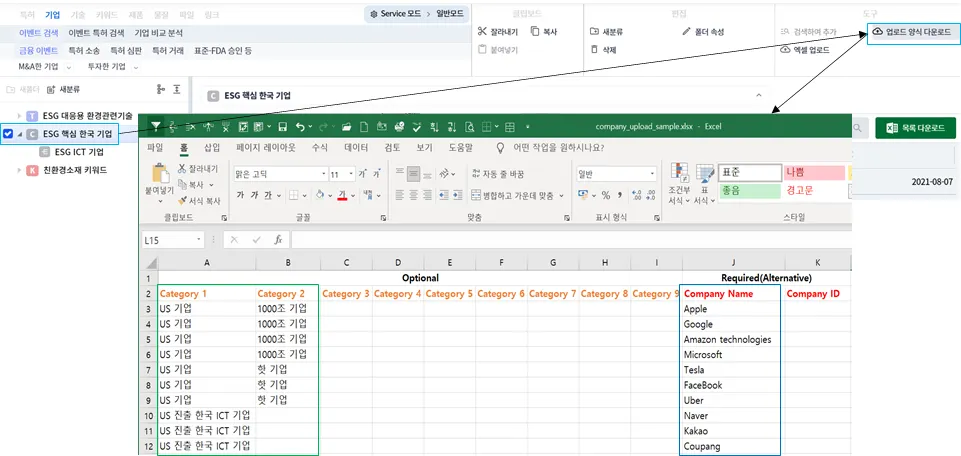The image size is (961, 456).
Task: Create a new blank file via Excel's toolbar
Action: pos(363,127)
